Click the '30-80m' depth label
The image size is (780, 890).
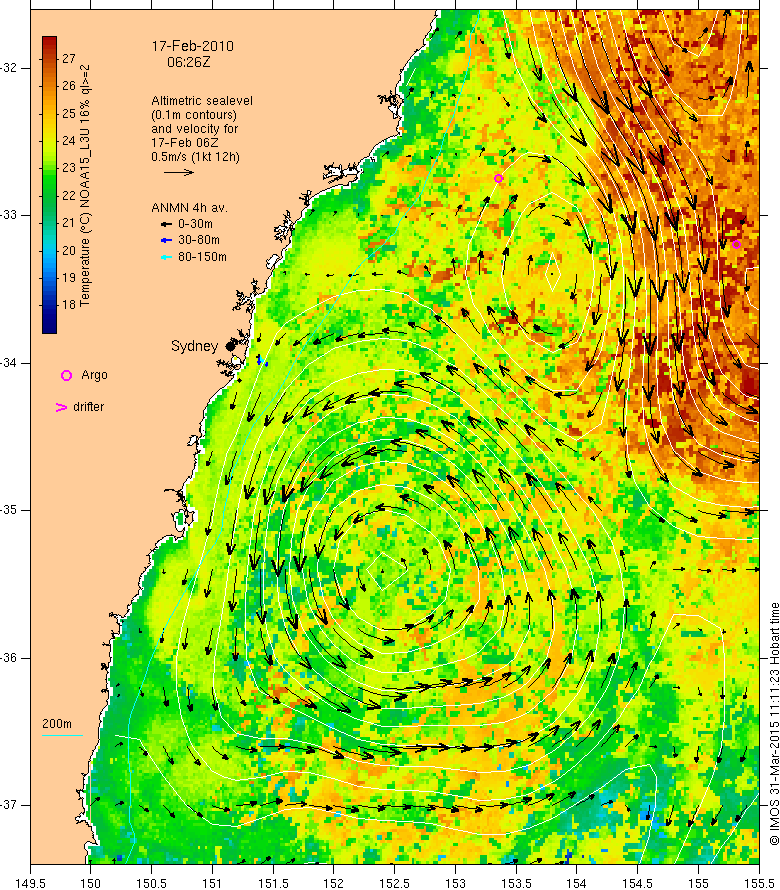click(x=199, y=240)
